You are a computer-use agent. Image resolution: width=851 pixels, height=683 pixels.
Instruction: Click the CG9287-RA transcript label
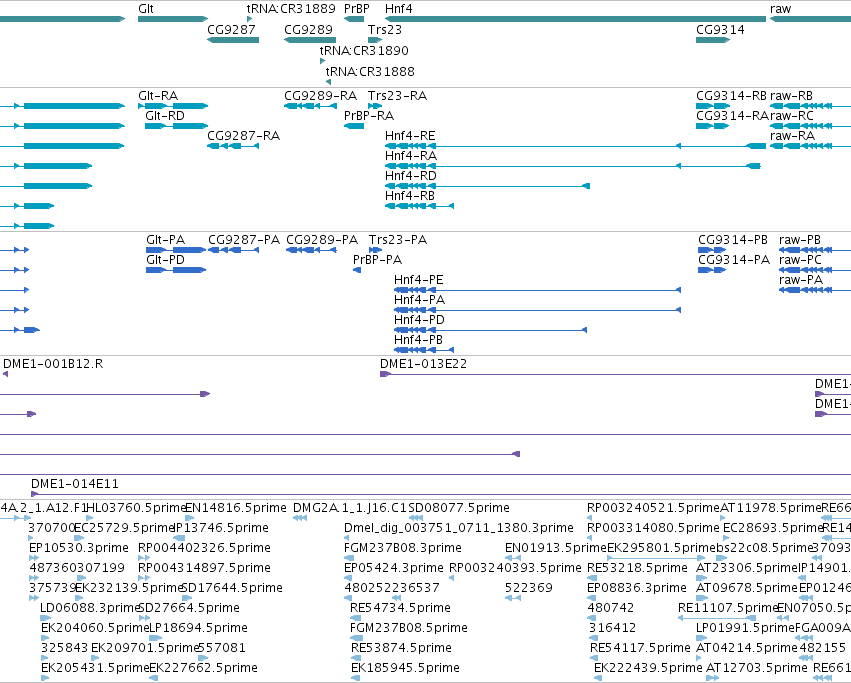244,136
